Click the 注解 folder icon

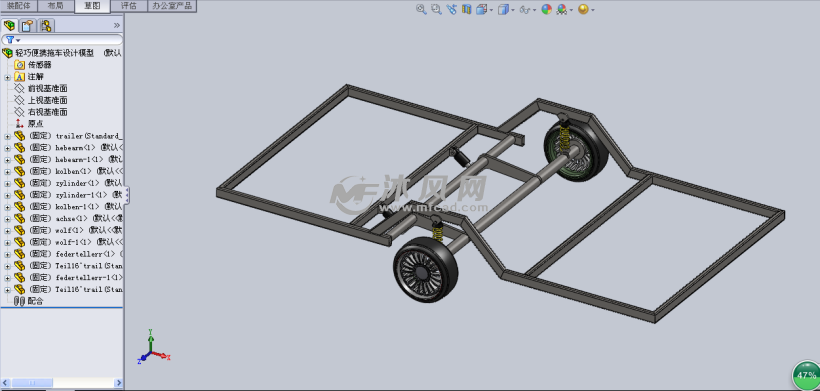pyautogui.click(x=19, y=77)
